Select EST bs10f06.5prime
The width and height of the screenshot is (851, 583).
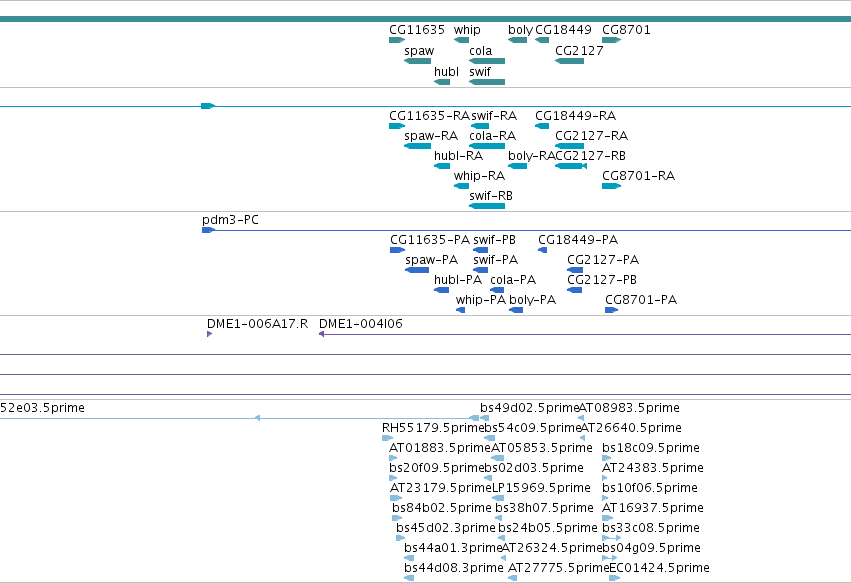point(605,498)
